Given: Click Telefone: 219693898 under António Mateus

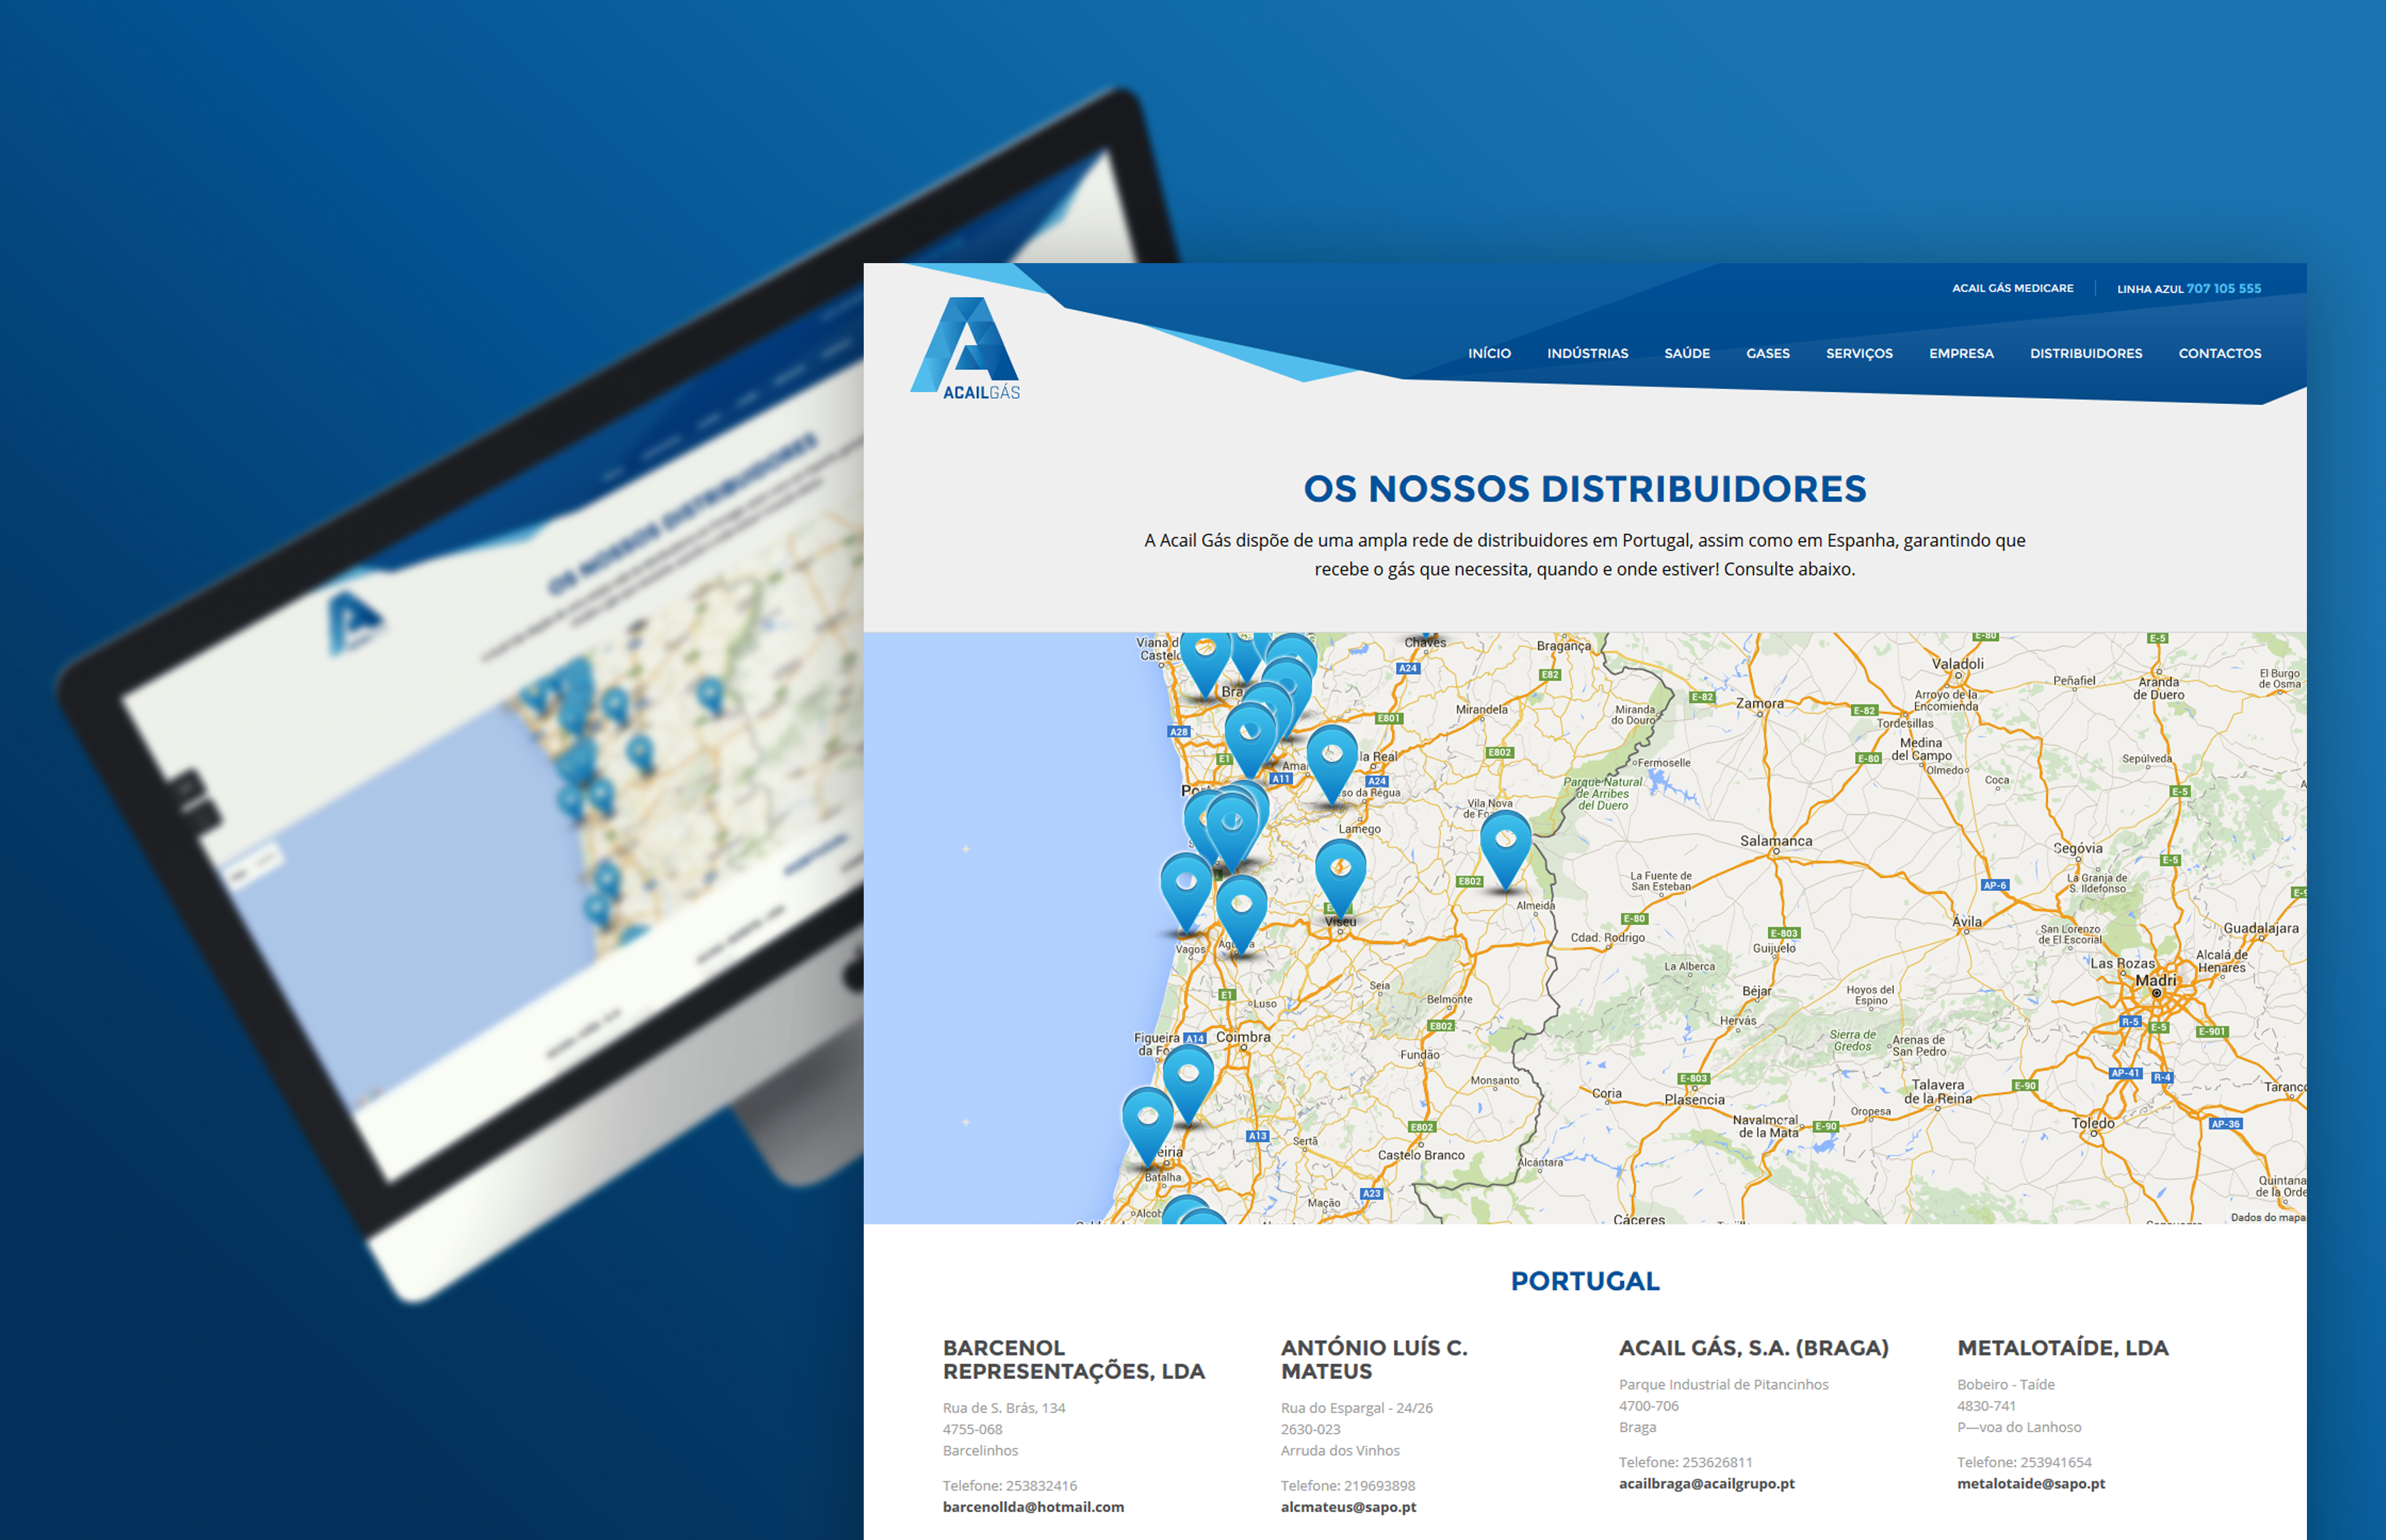Looking at the screenshot, I should click(1347, 1485).
